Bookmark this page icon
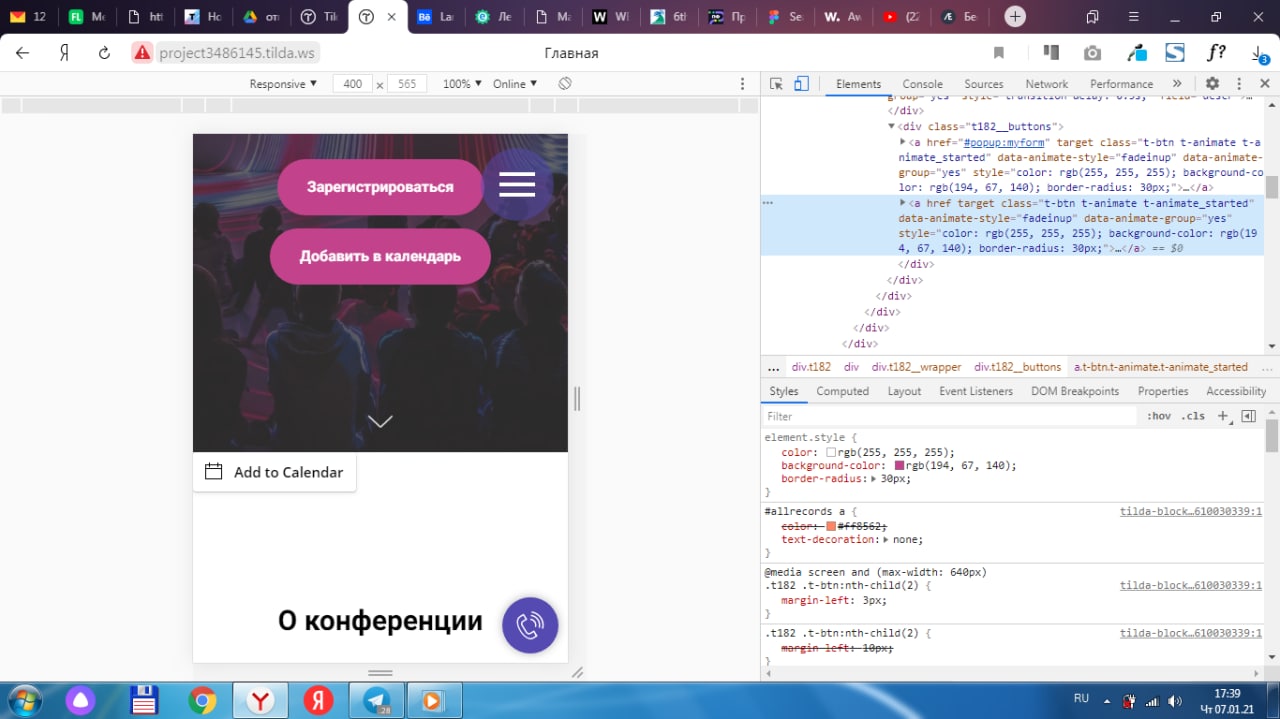This screenshot has height=719, width=1280. pos(999,53)
